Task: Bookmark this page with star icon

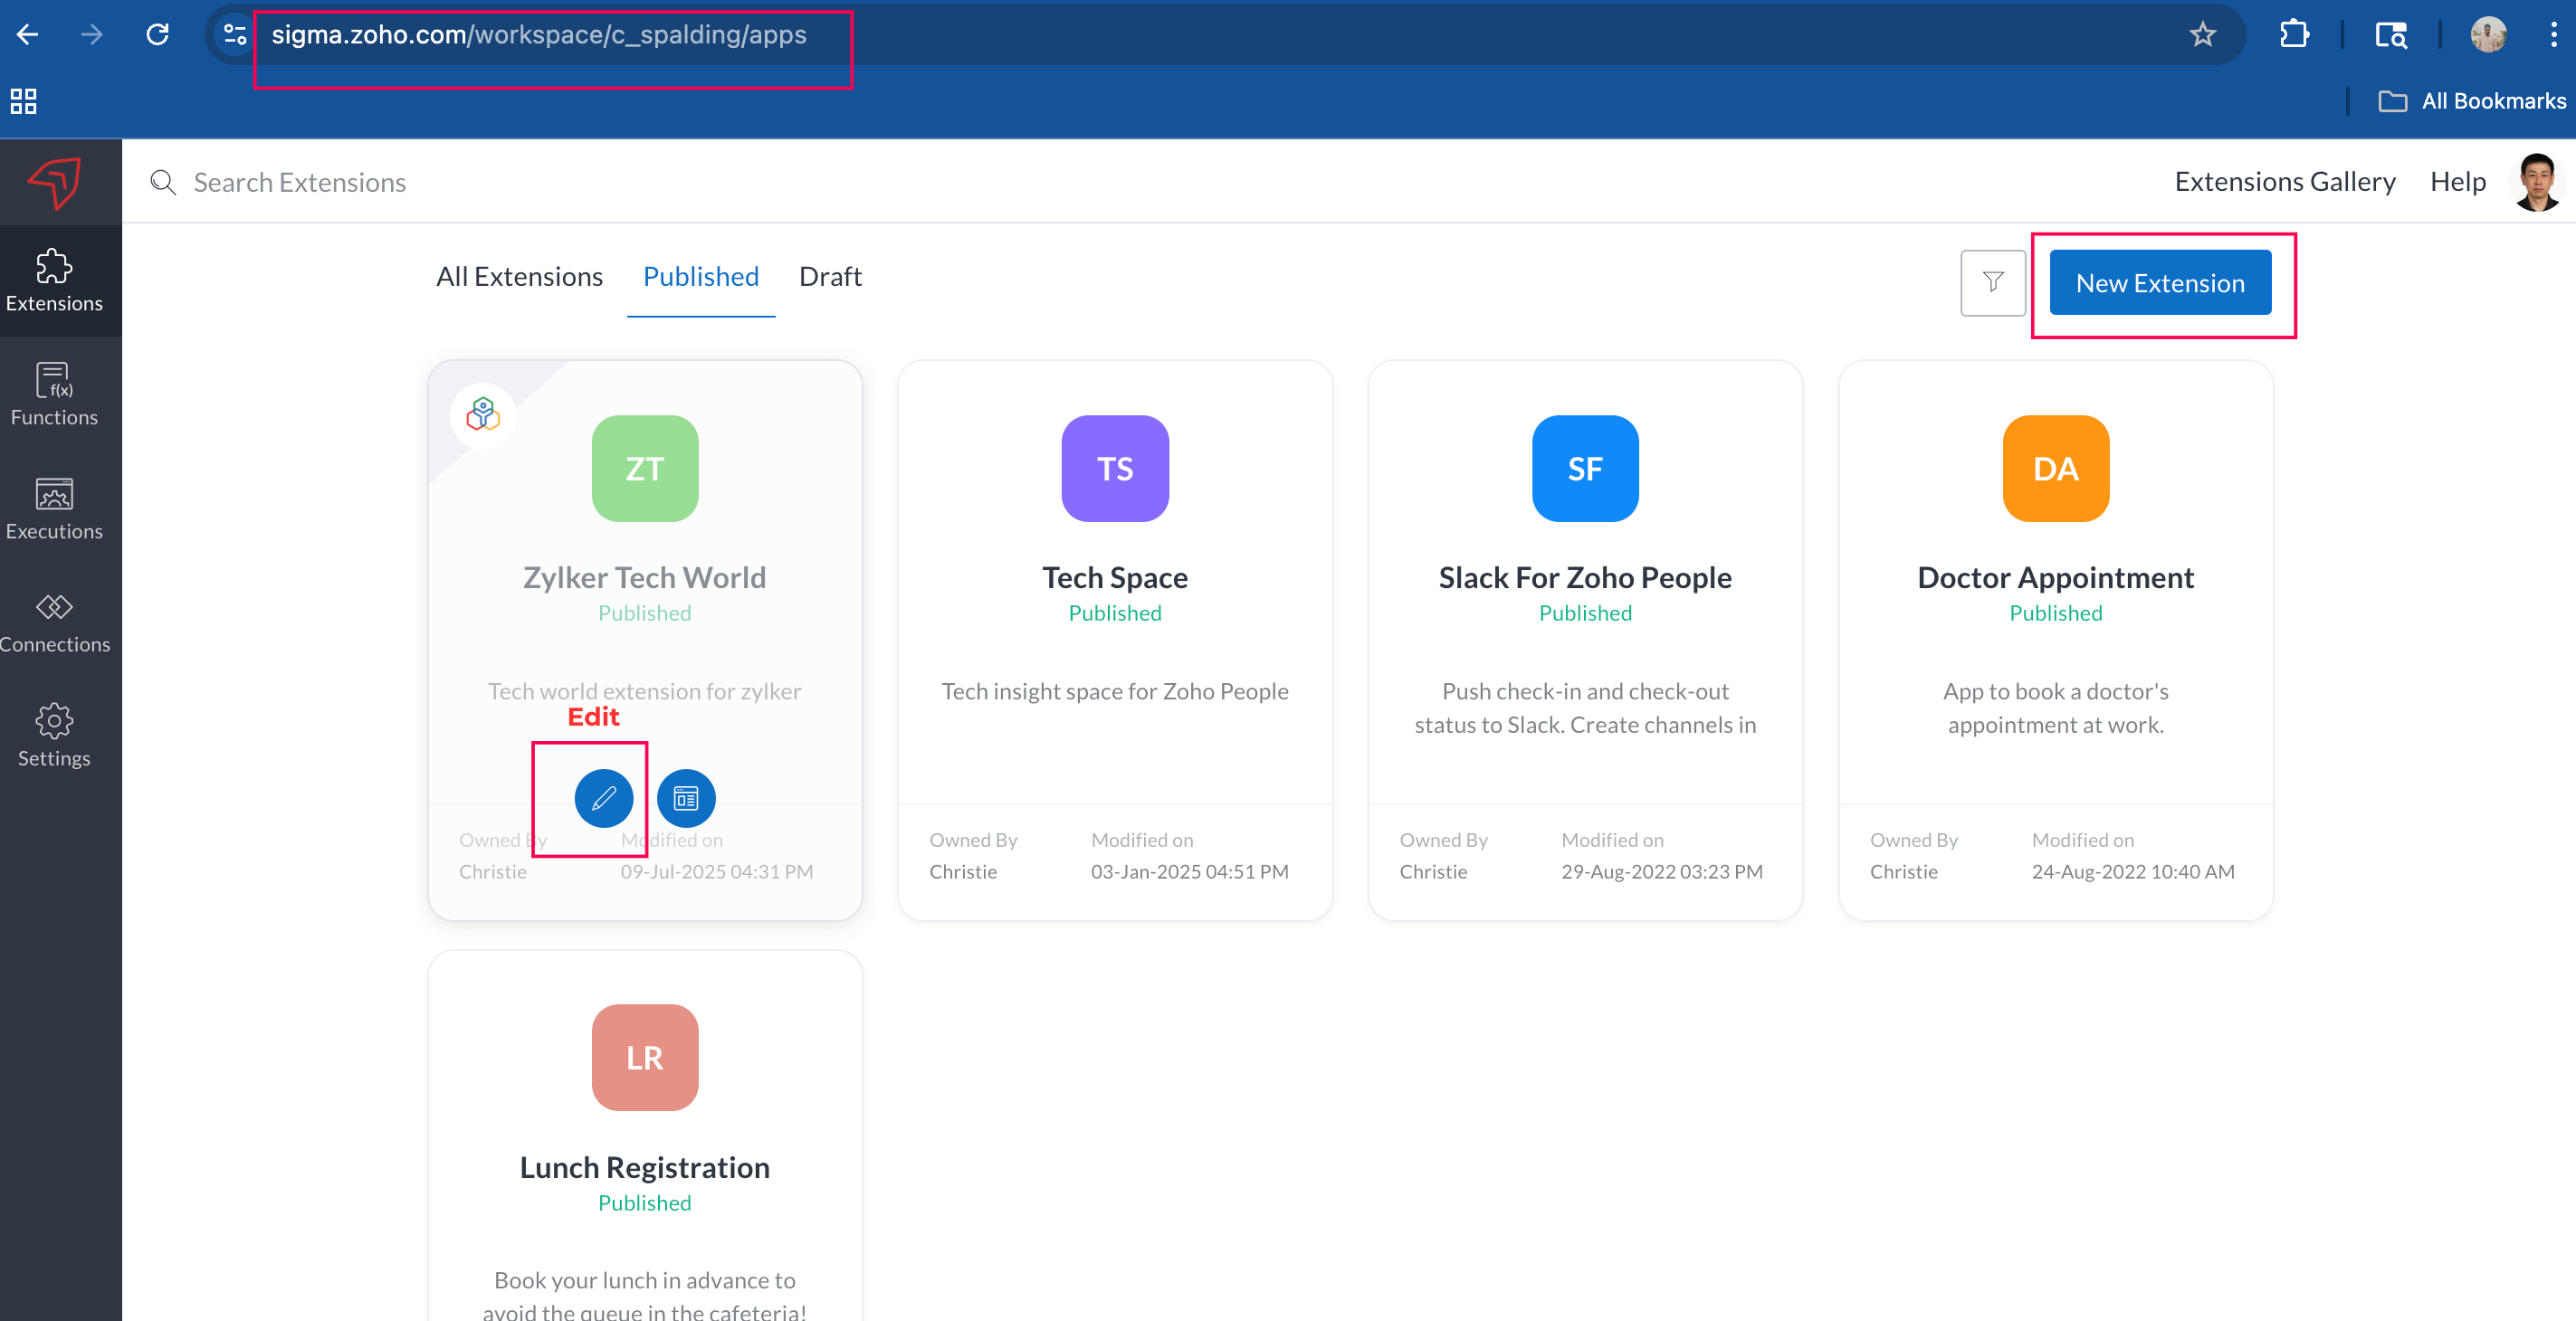Action: pyautogui.click(x=2202, y=35)
